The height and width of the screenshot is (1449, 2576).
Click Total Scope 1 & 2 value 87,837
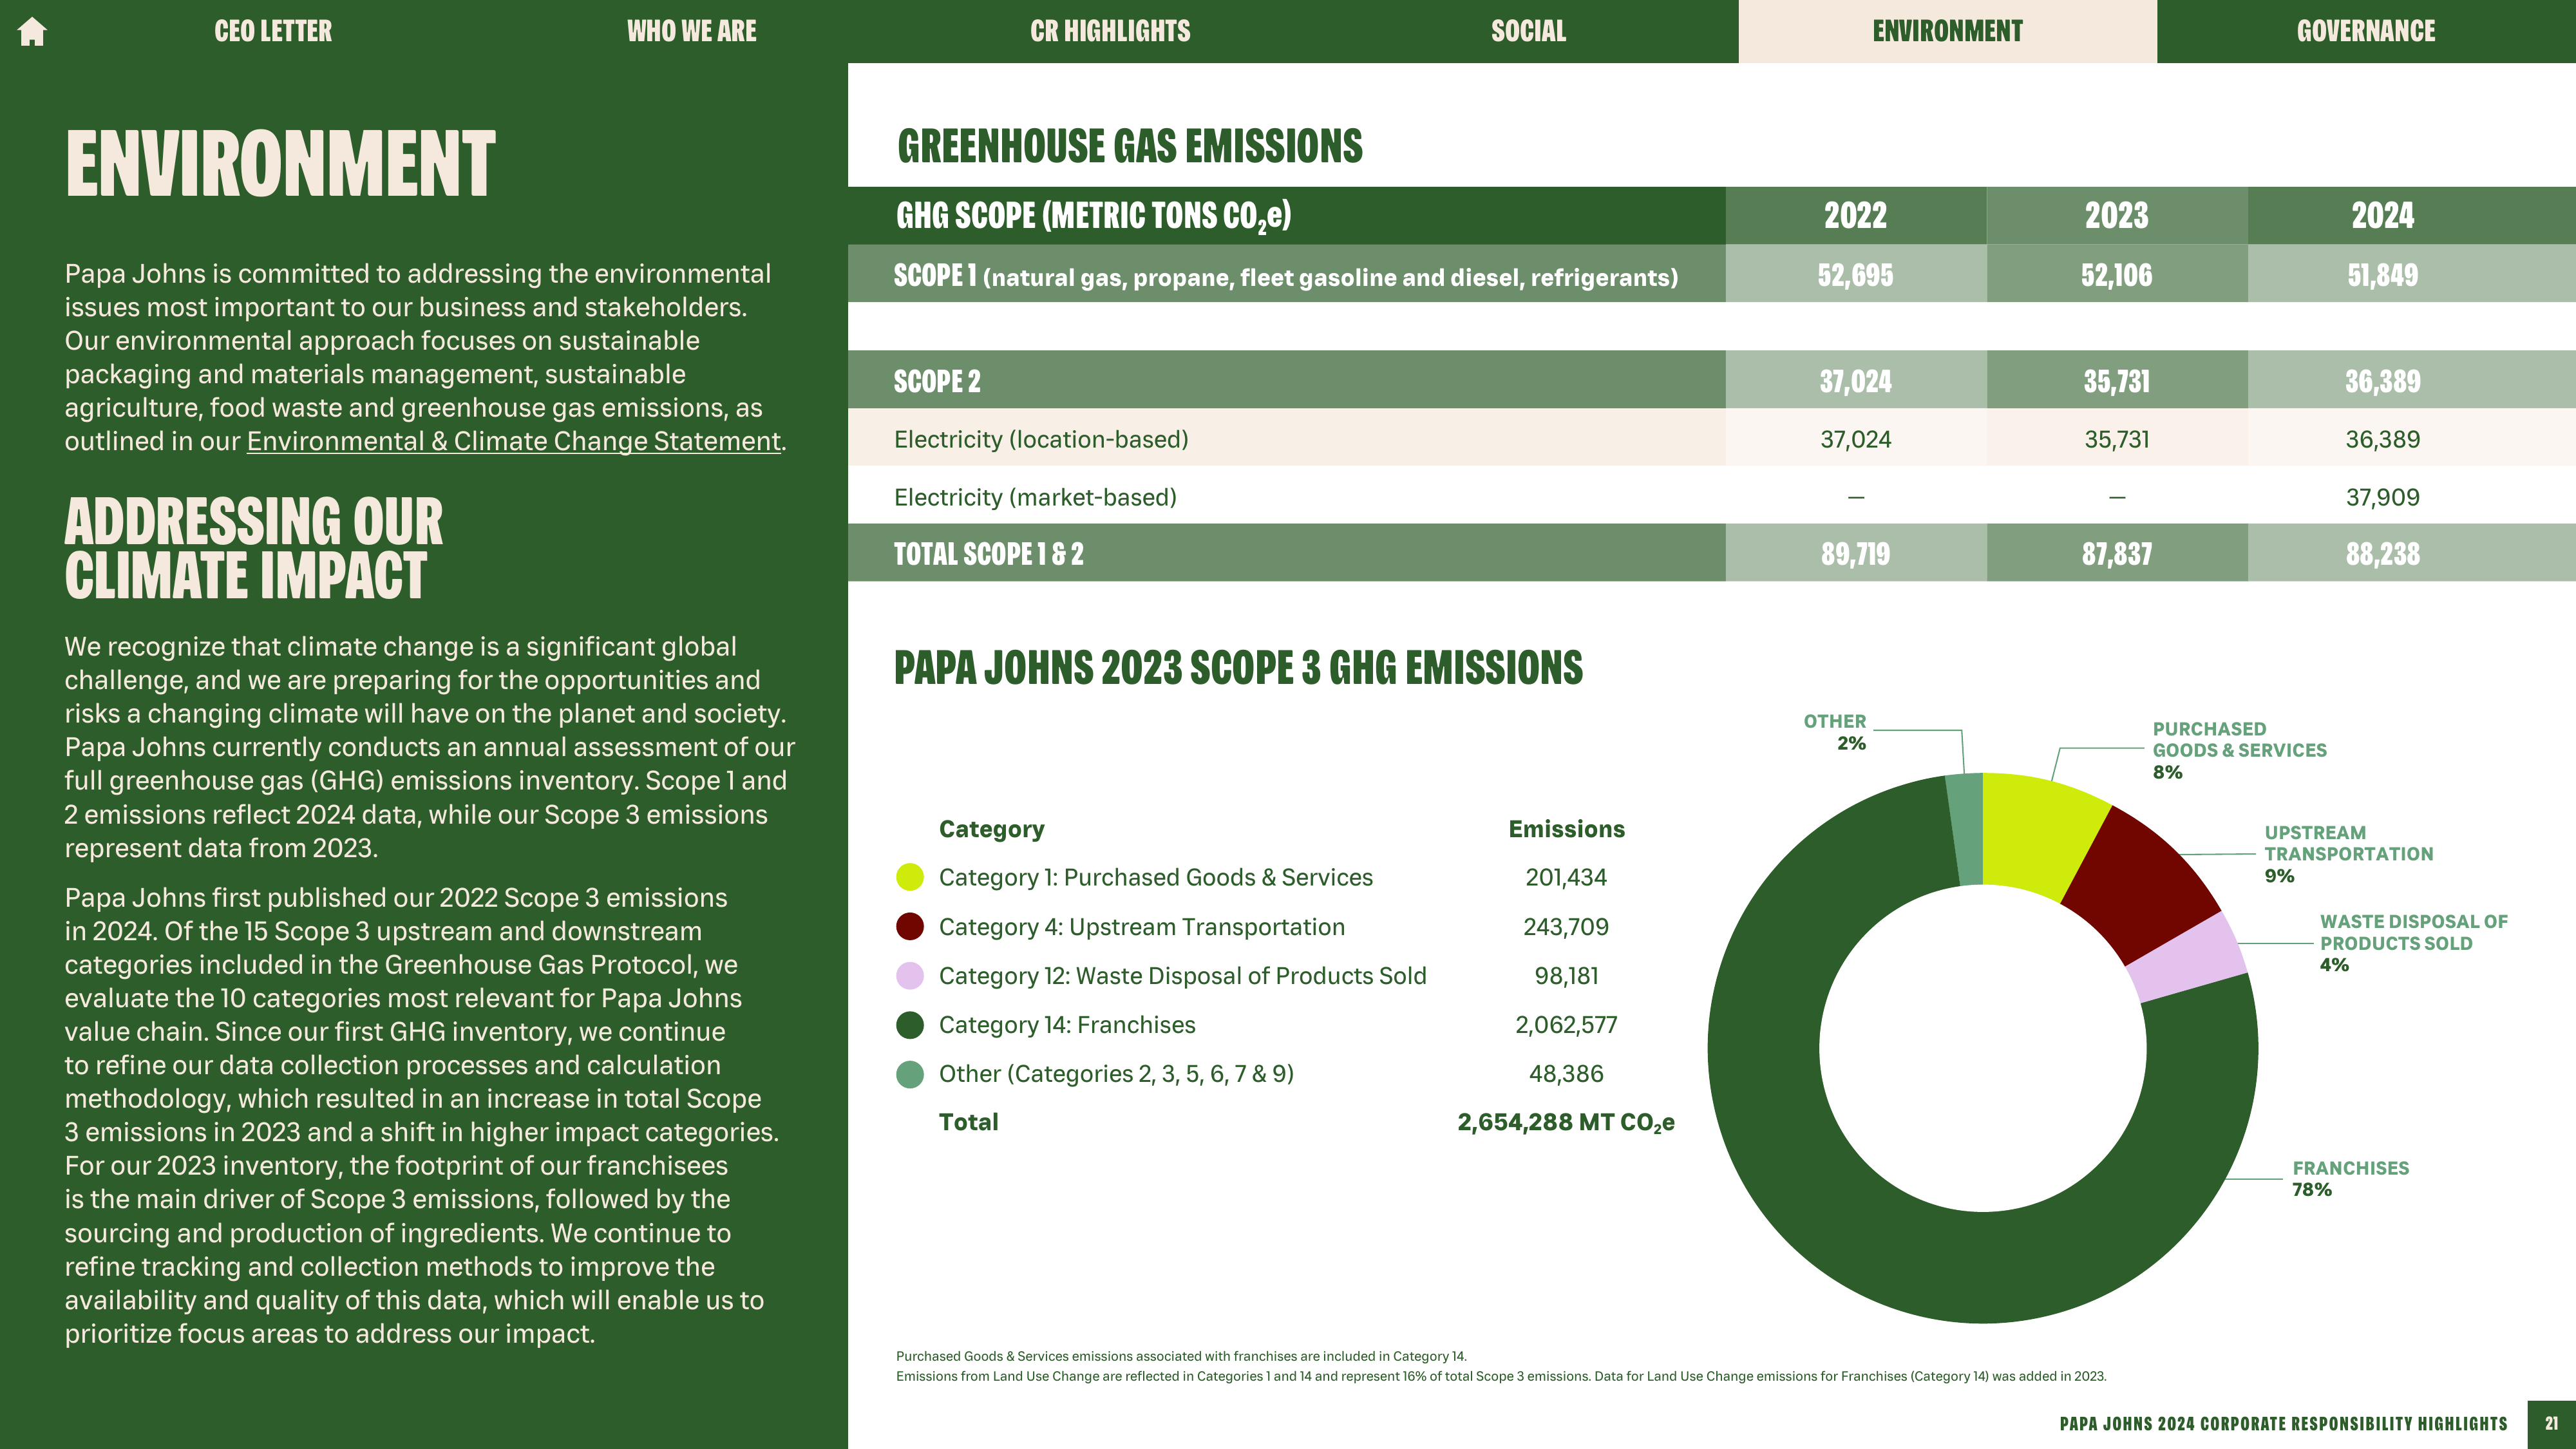pos(2116,554)
